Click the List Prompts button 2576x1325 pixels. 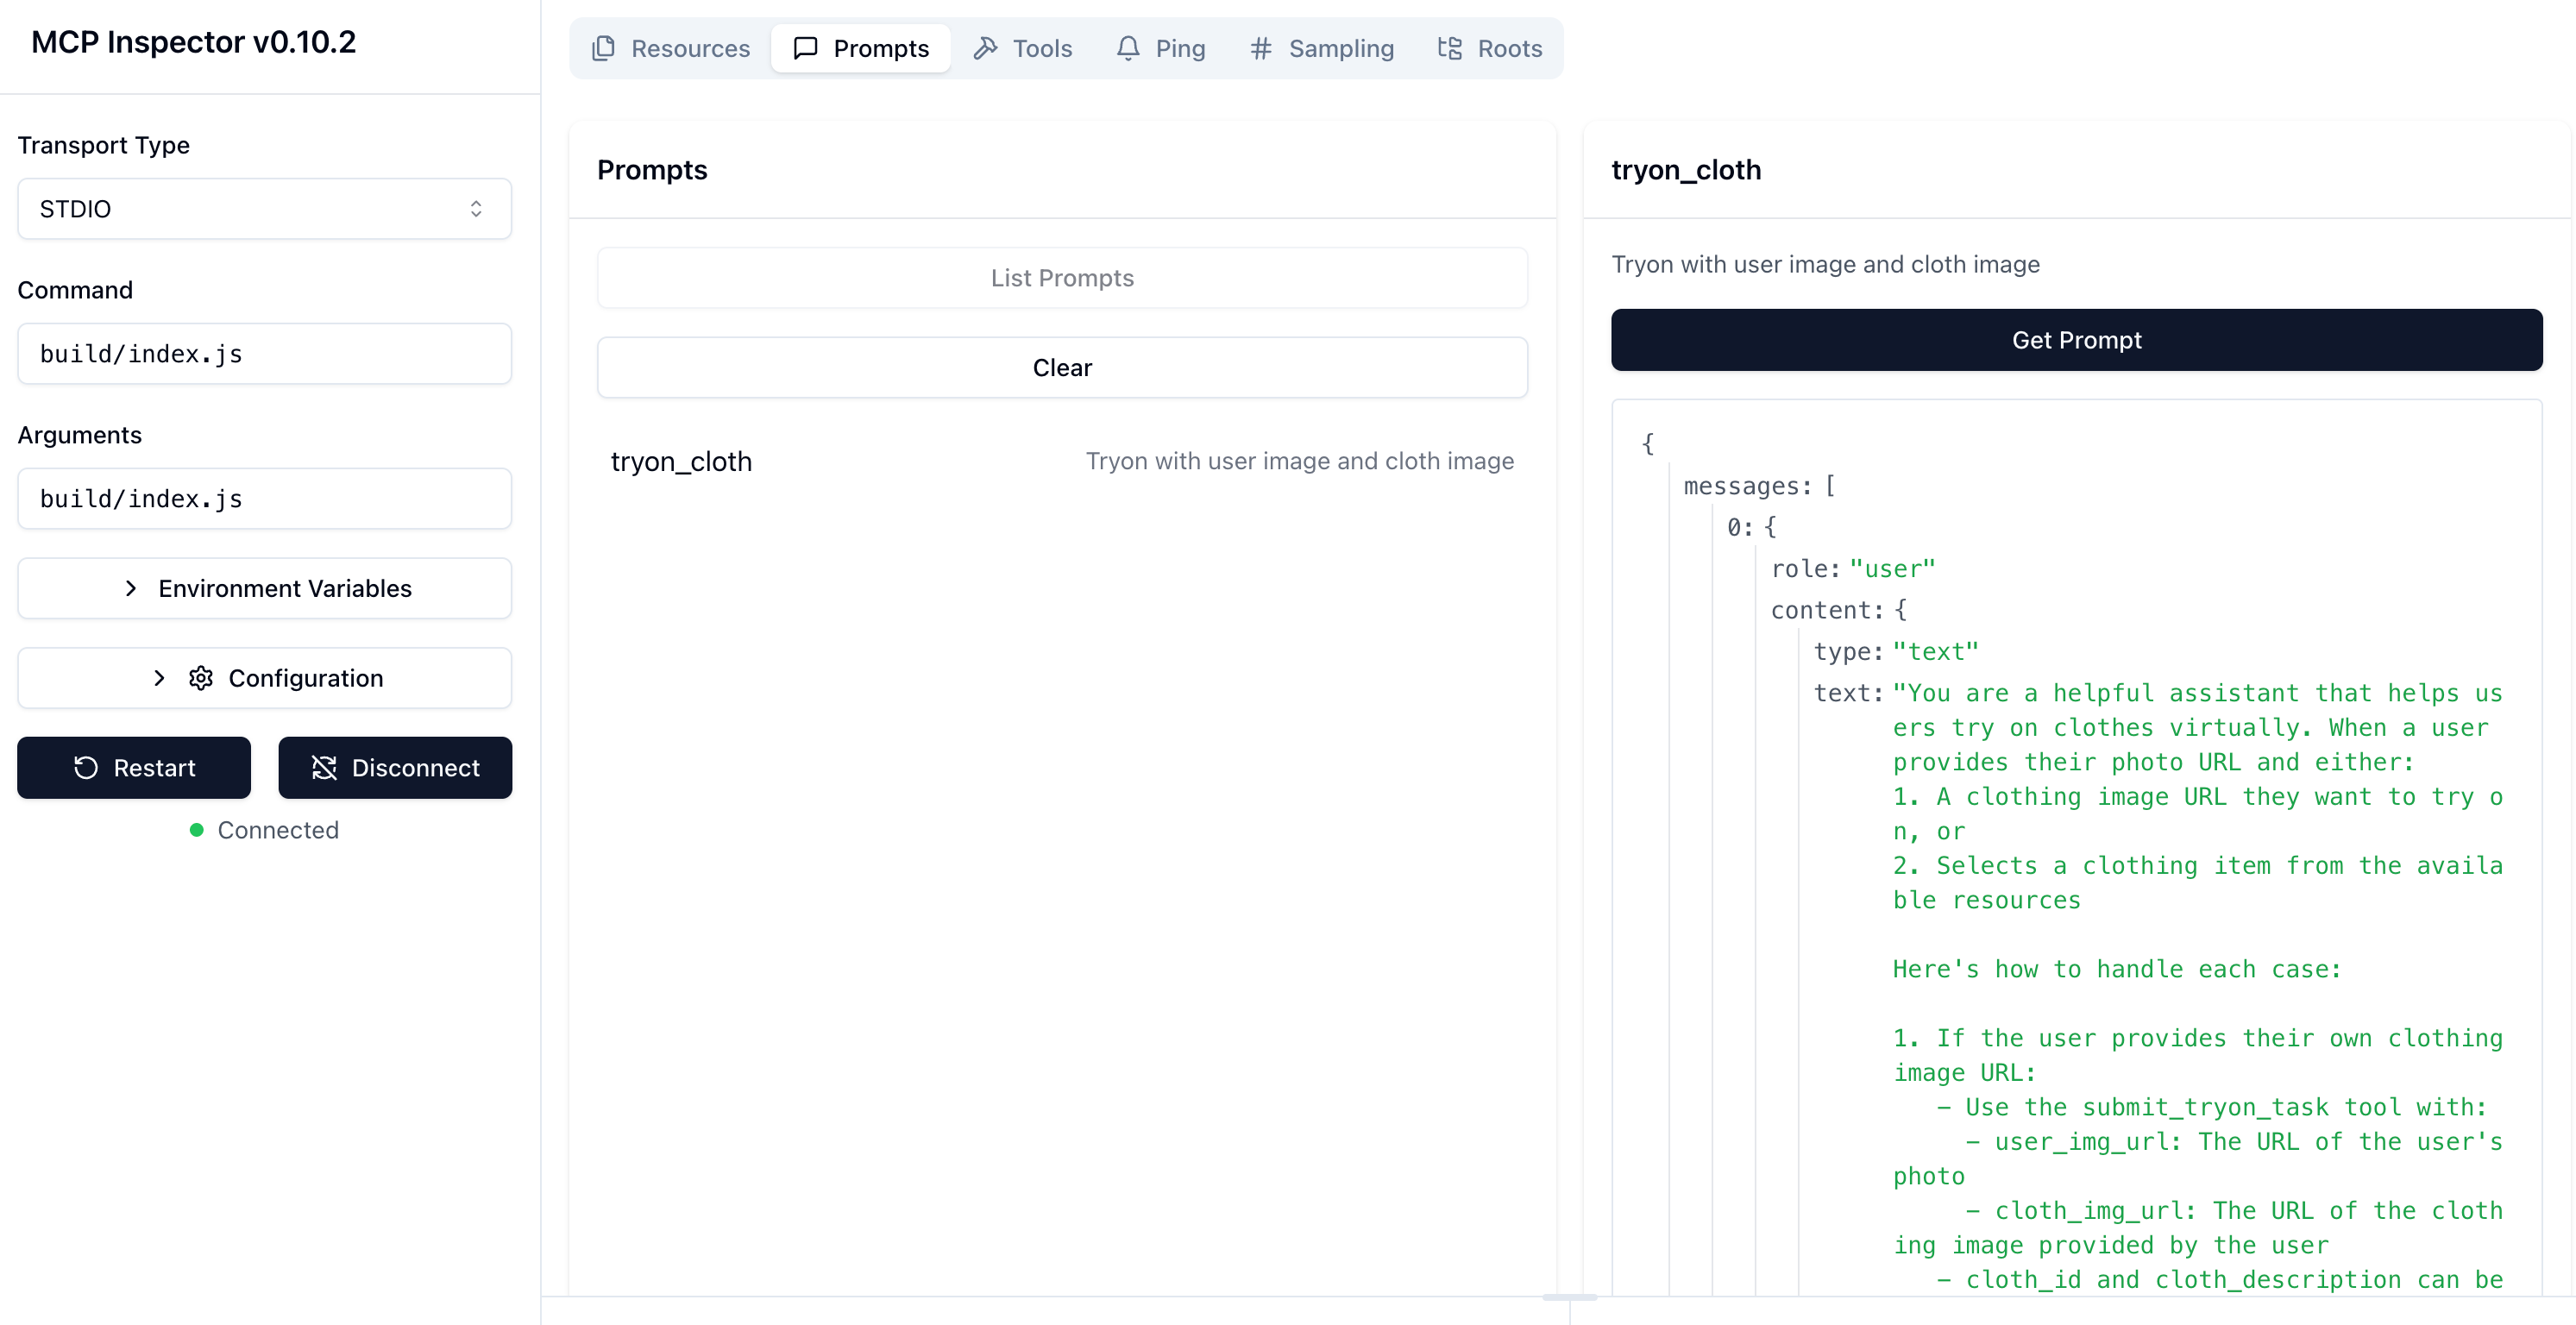pos(1061,277)
